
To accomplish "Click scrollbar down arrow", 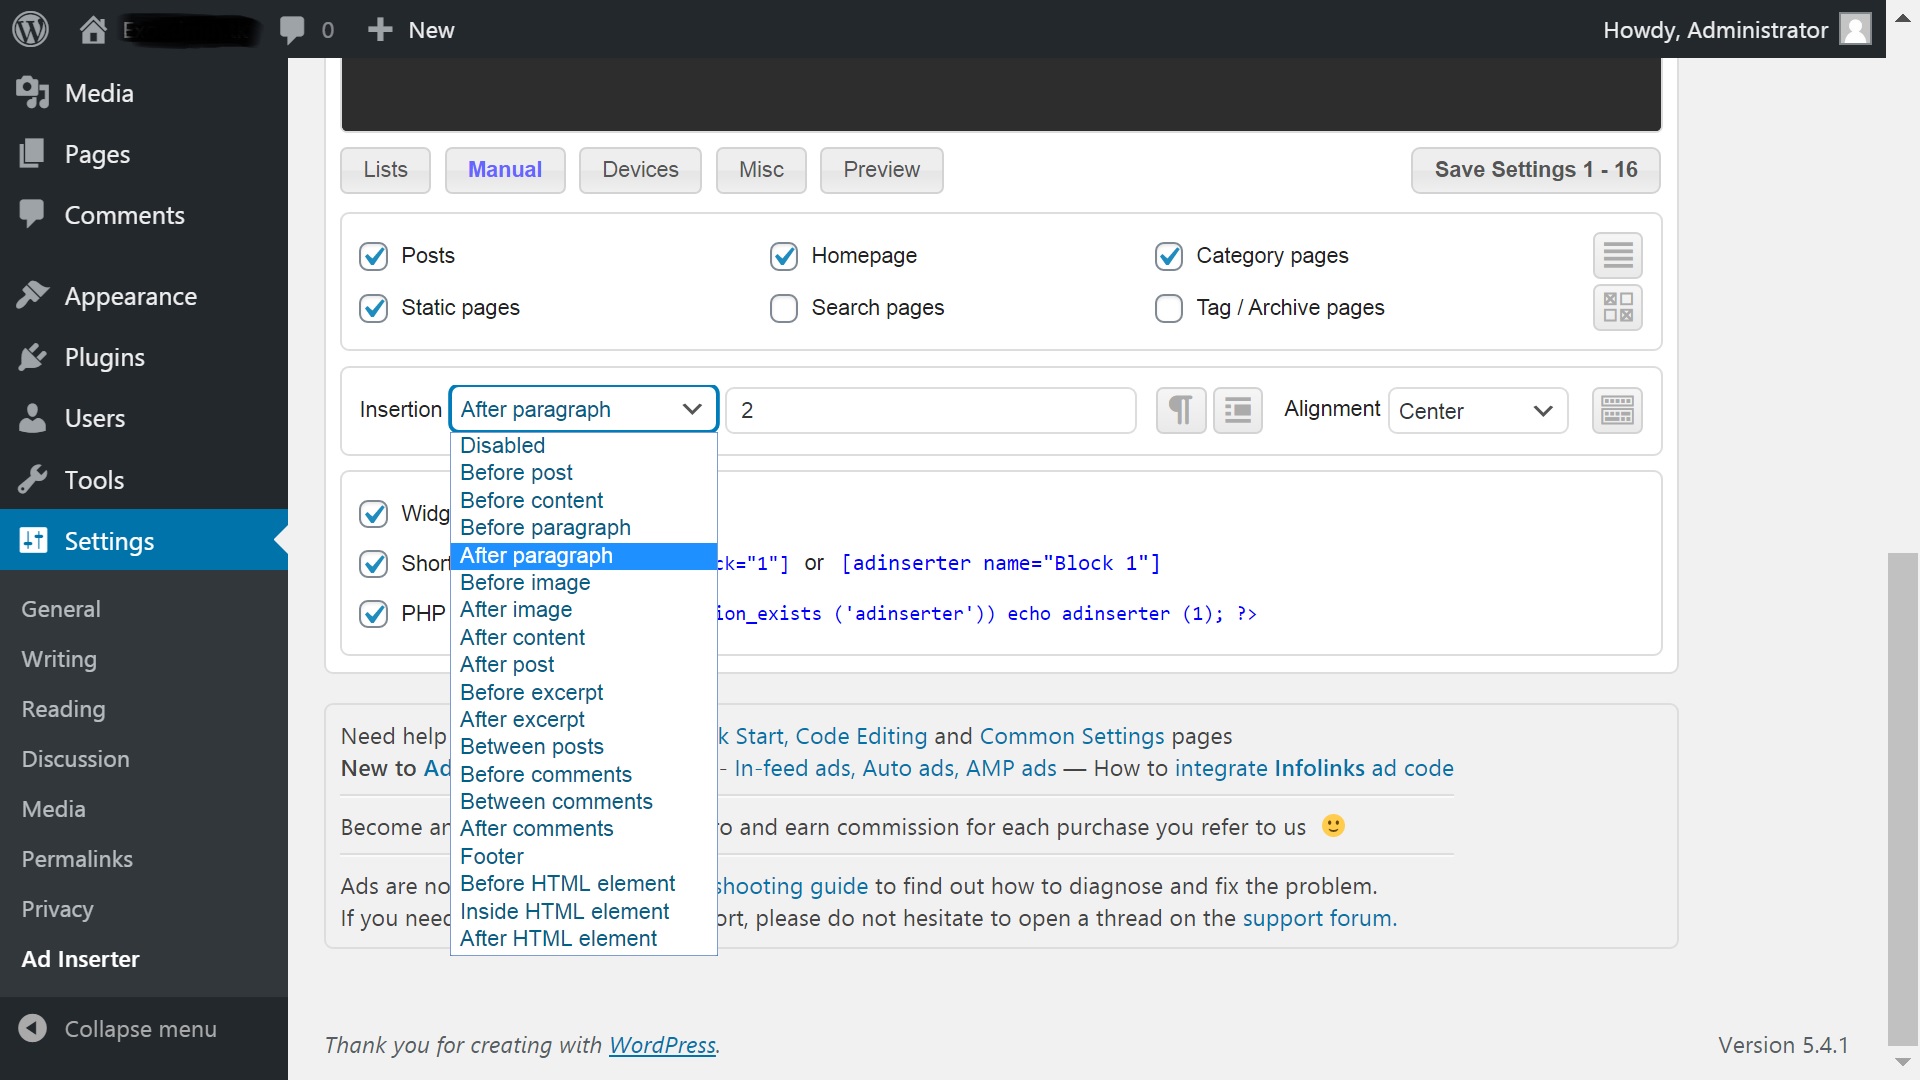I will point(1902,1062).
